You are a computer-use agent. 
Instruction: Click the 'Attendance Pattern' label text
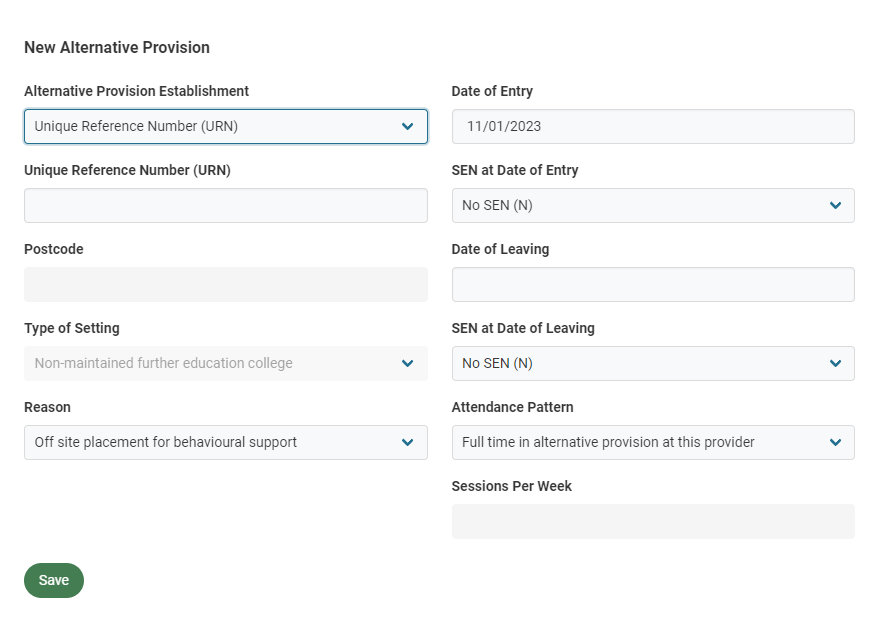coord(512,407)
